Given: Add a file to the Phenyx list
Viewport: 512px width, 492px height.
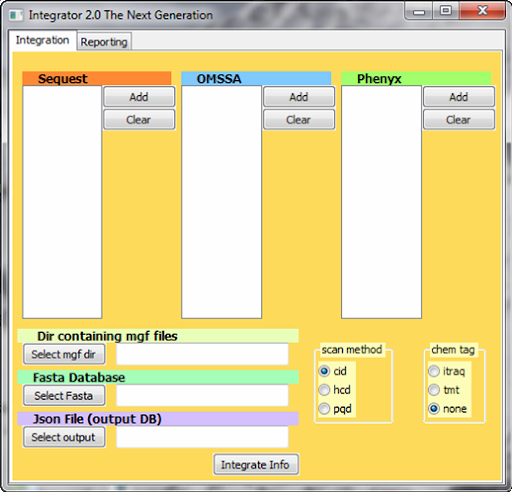Looking at the screenshot, I should click(459, 97).
